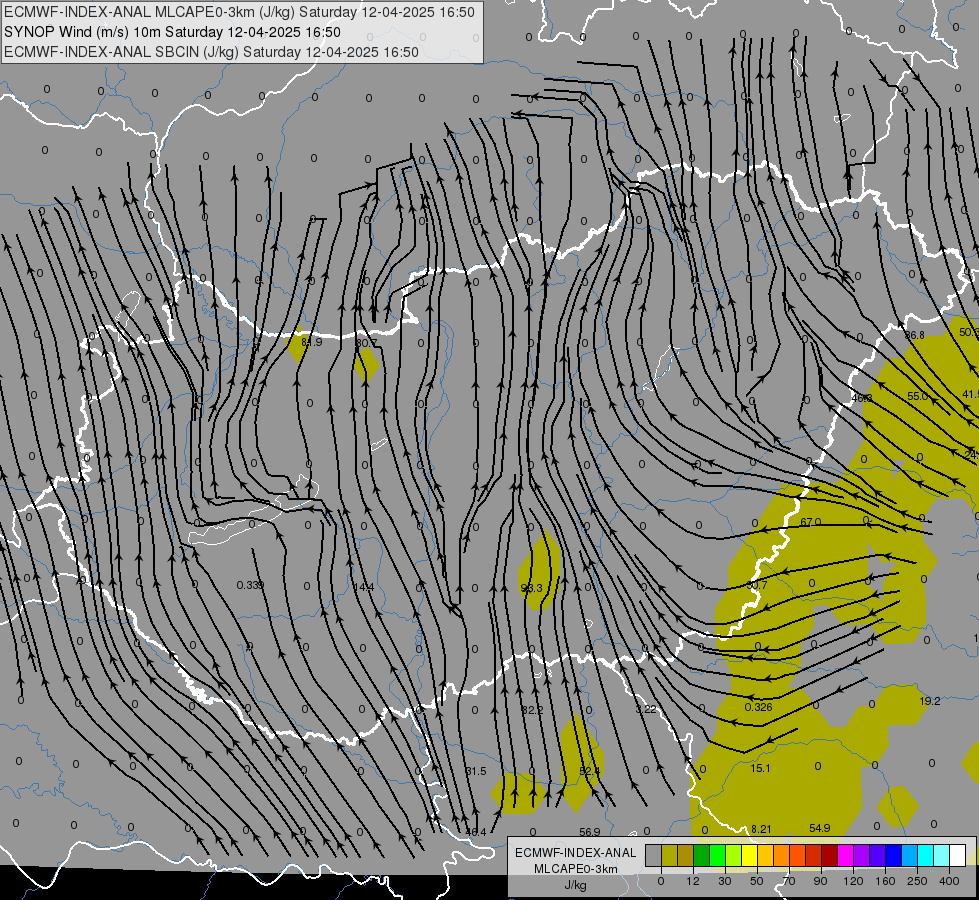Click the legend tick label 120
This screenshot has height=900, width=979.
tap(854, 881)
